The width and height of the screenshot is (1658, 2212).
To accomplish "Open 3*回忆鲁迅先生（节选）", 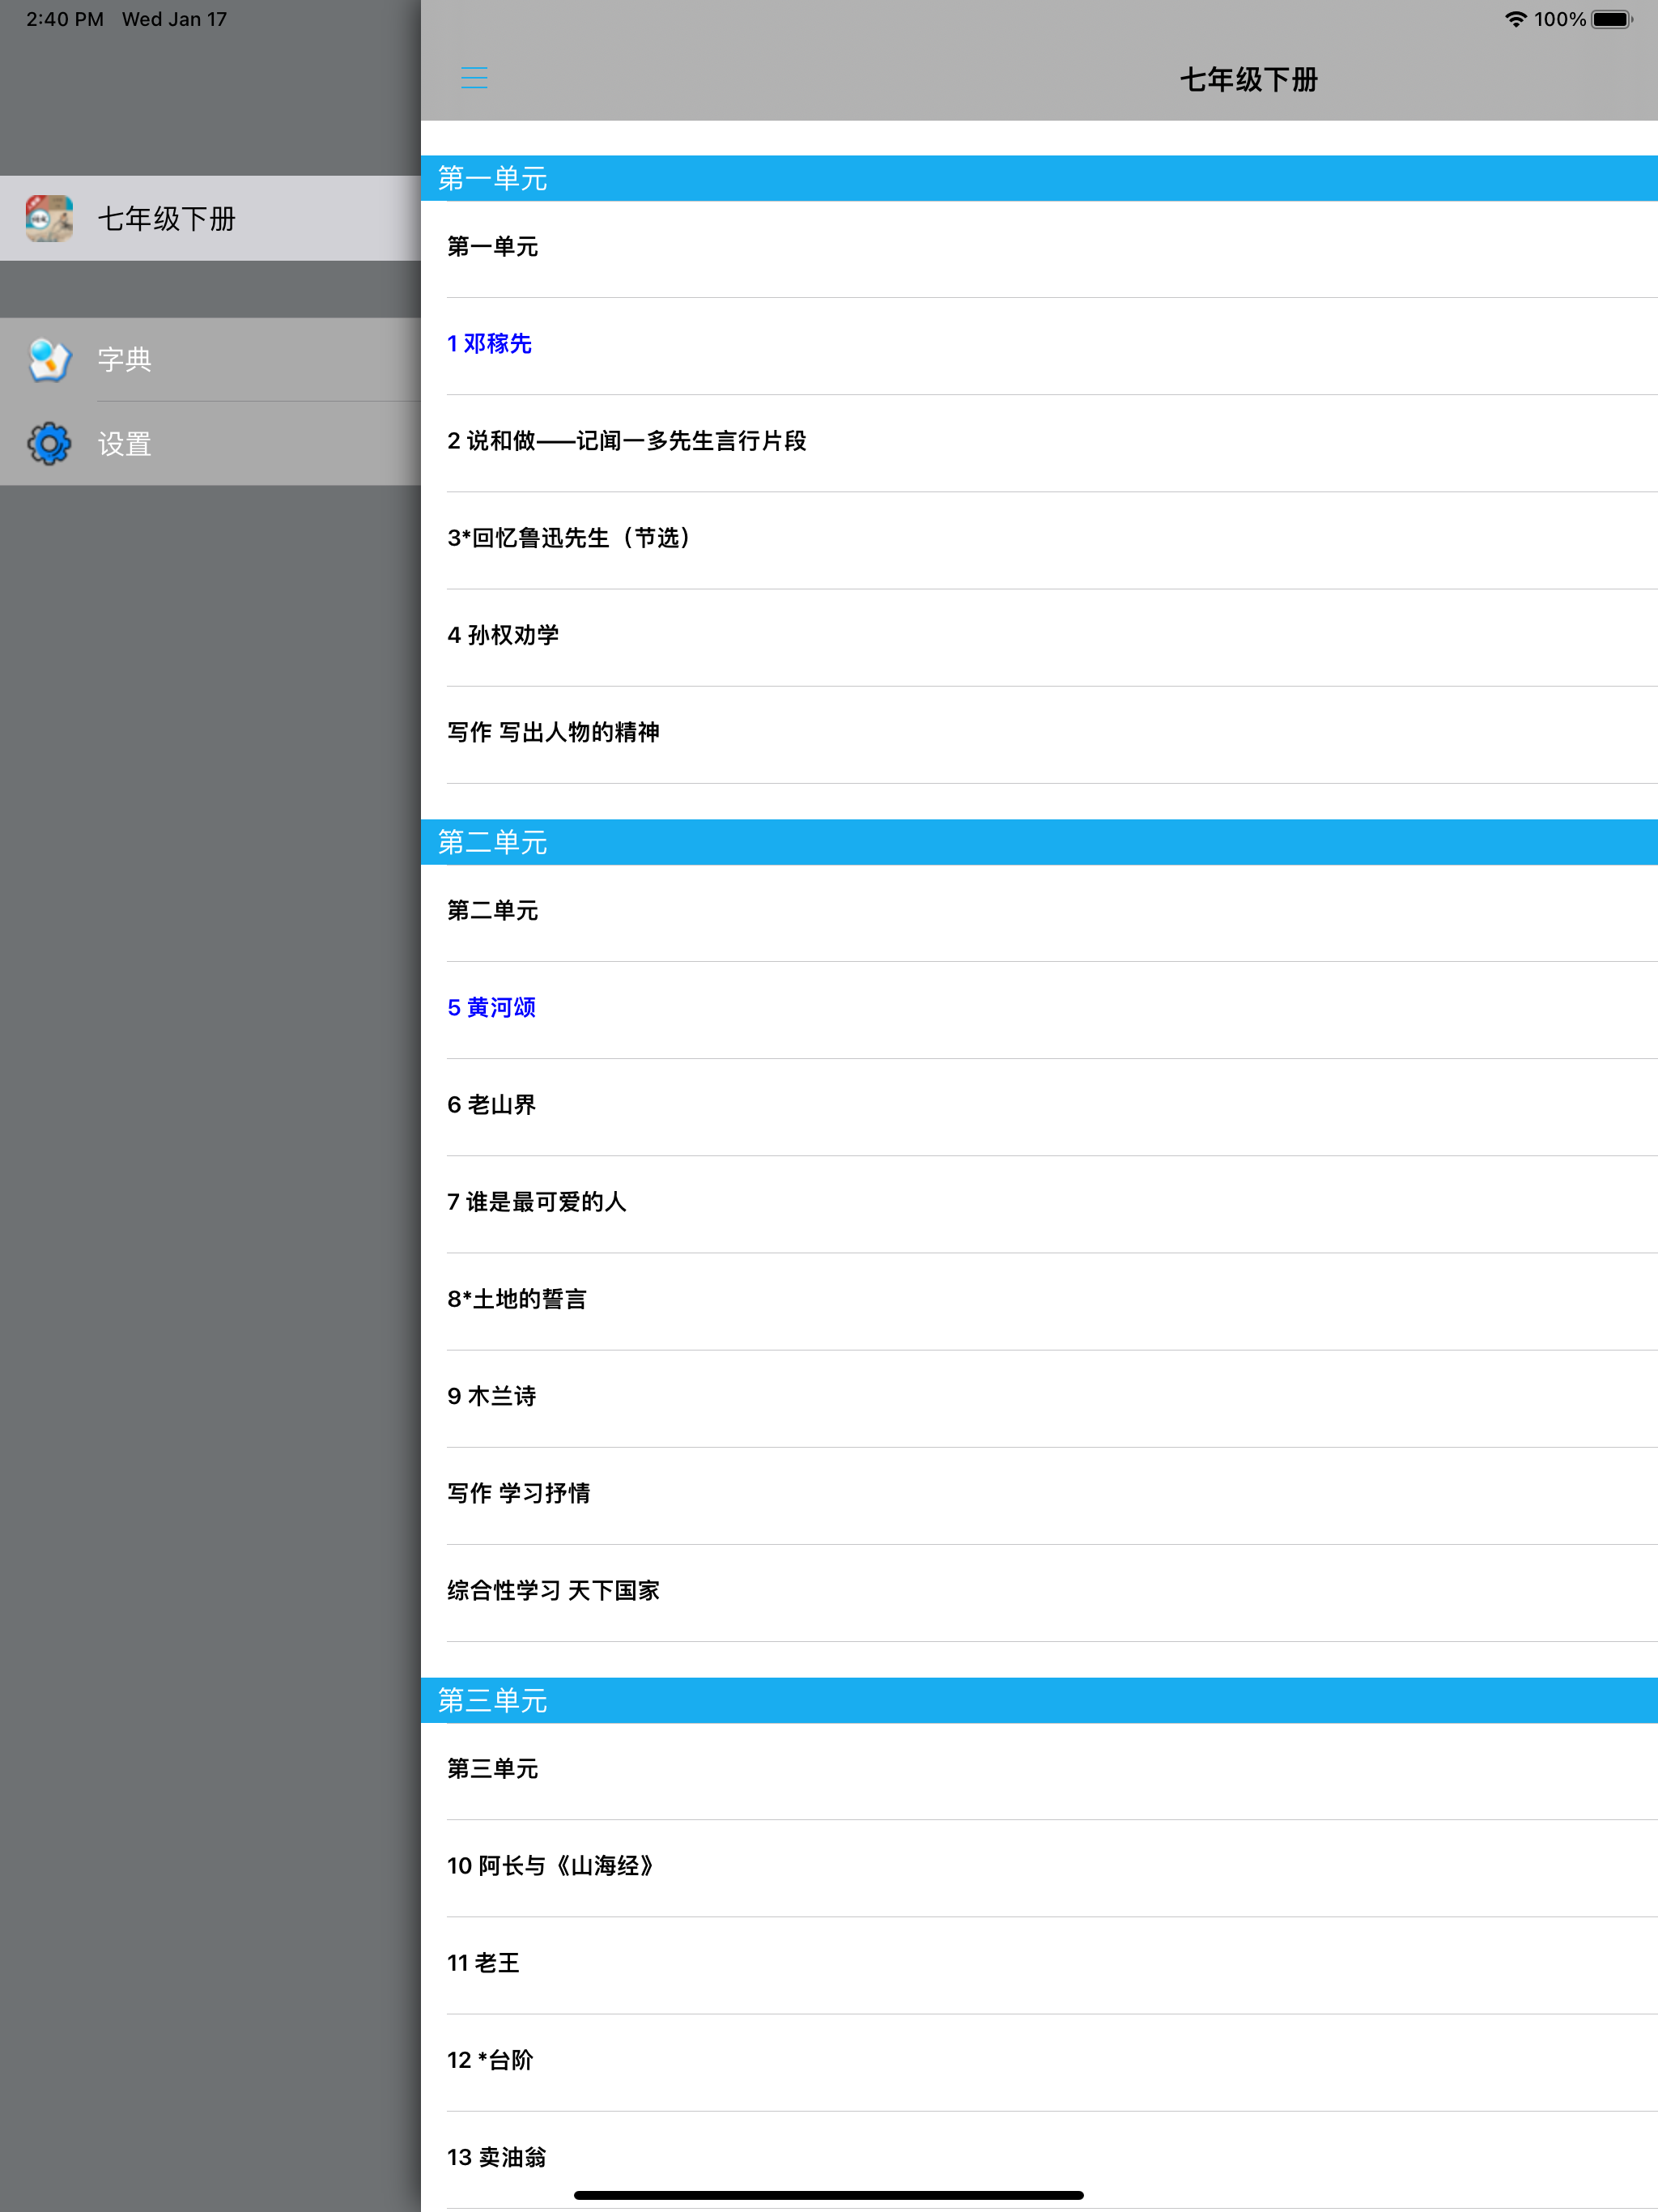I will [x=1039, y=539].
